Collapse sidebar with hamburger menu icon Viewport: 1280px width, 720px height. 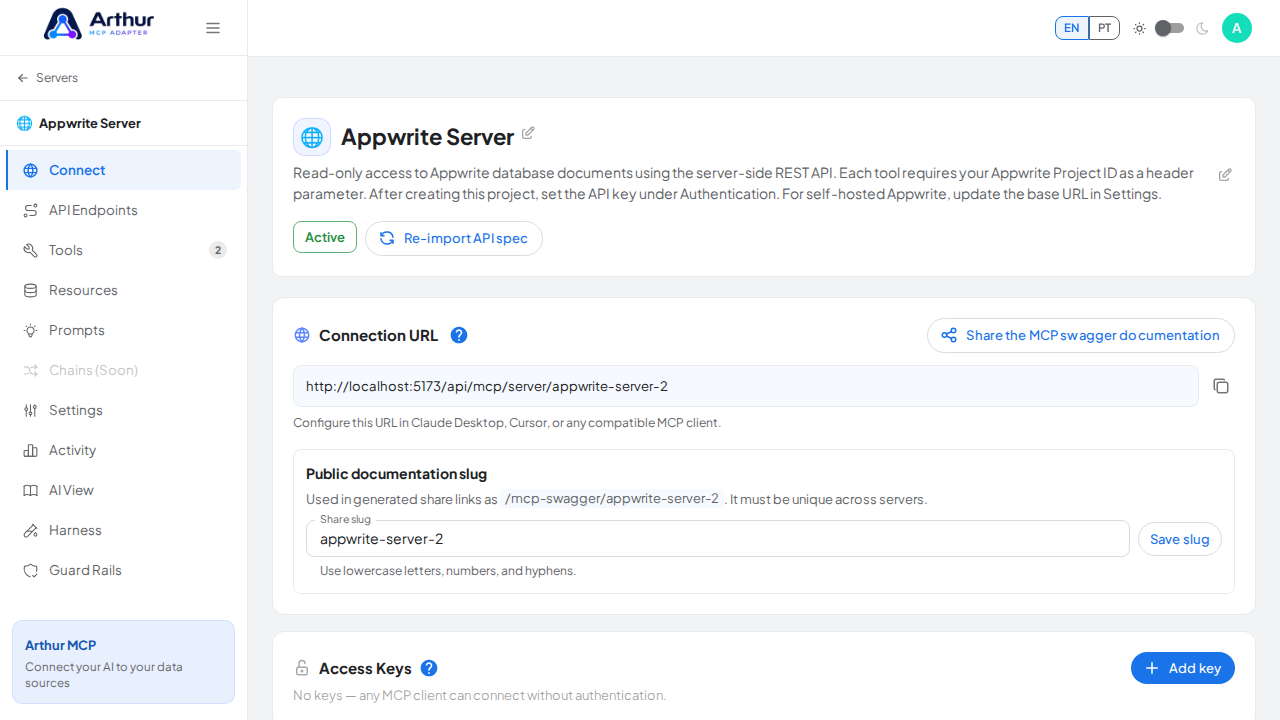click(213, 28)
